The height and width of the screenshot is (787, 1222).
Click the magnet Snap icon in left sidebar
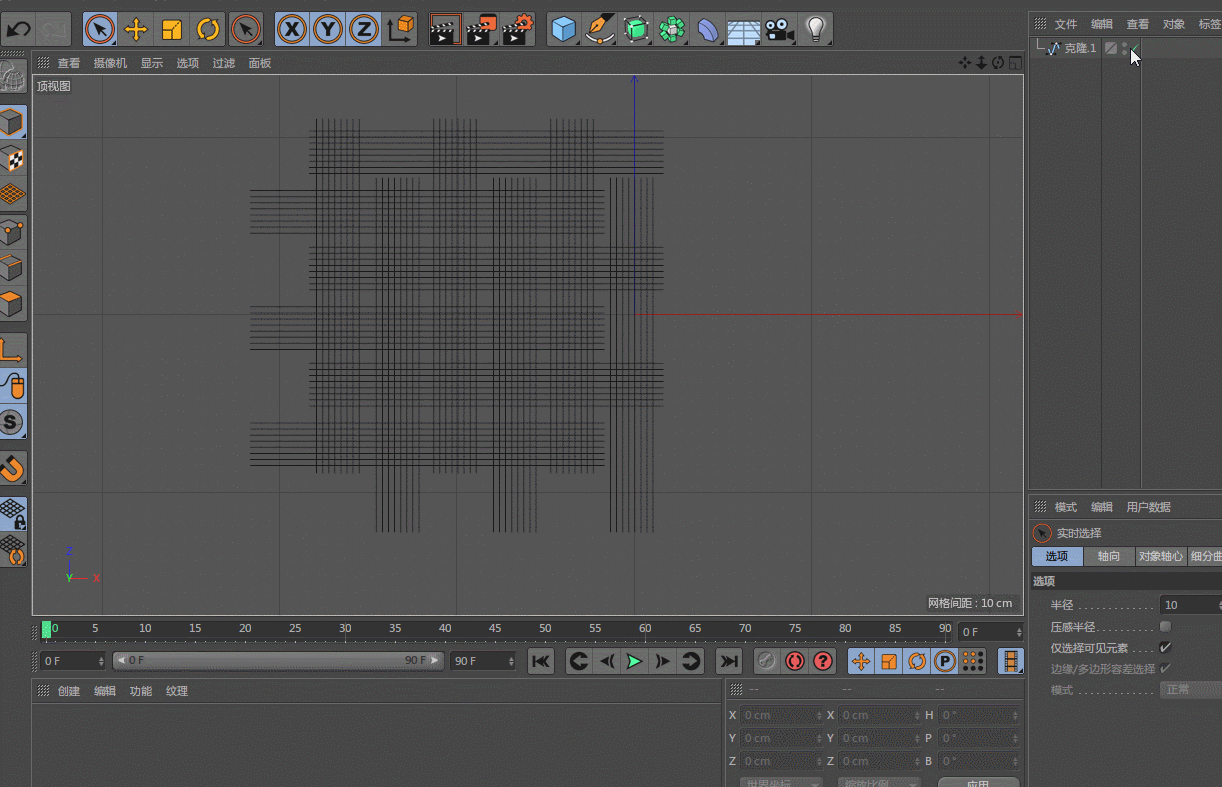click(x=12, y=467)
